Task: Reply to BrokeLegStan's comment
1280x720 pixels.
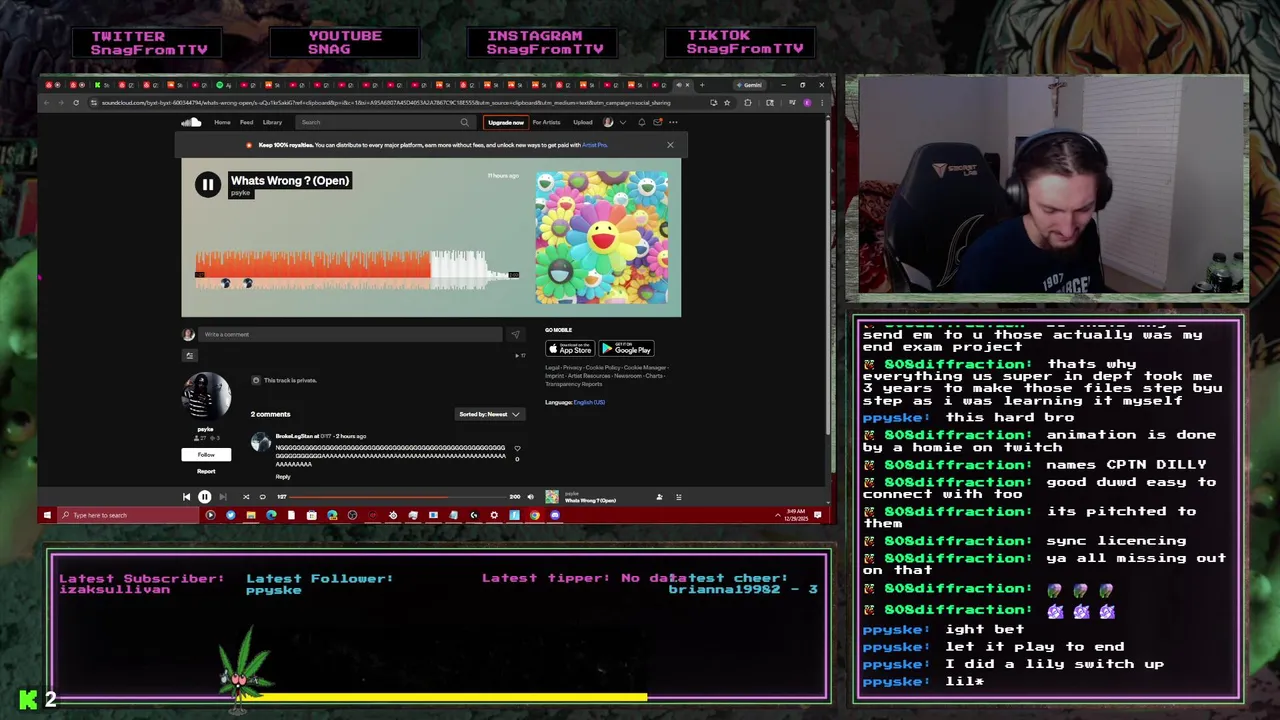Action: (x=283, y=476)
